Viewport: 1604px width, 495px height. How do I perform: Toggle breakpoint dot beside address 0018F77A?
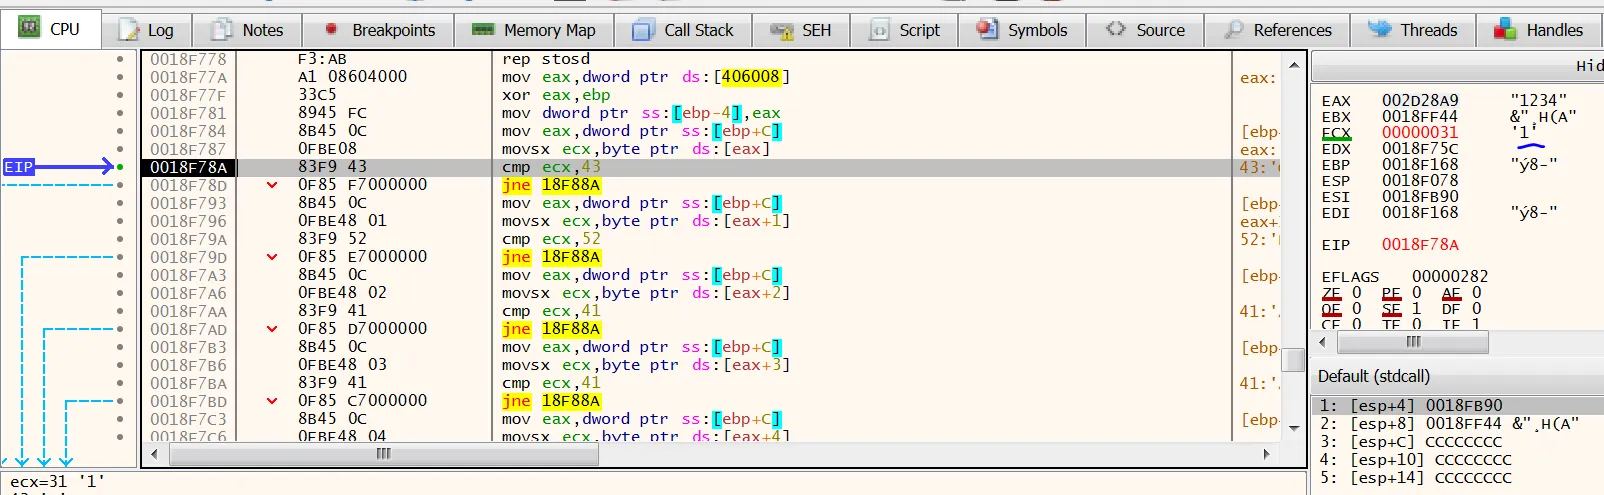120,77
